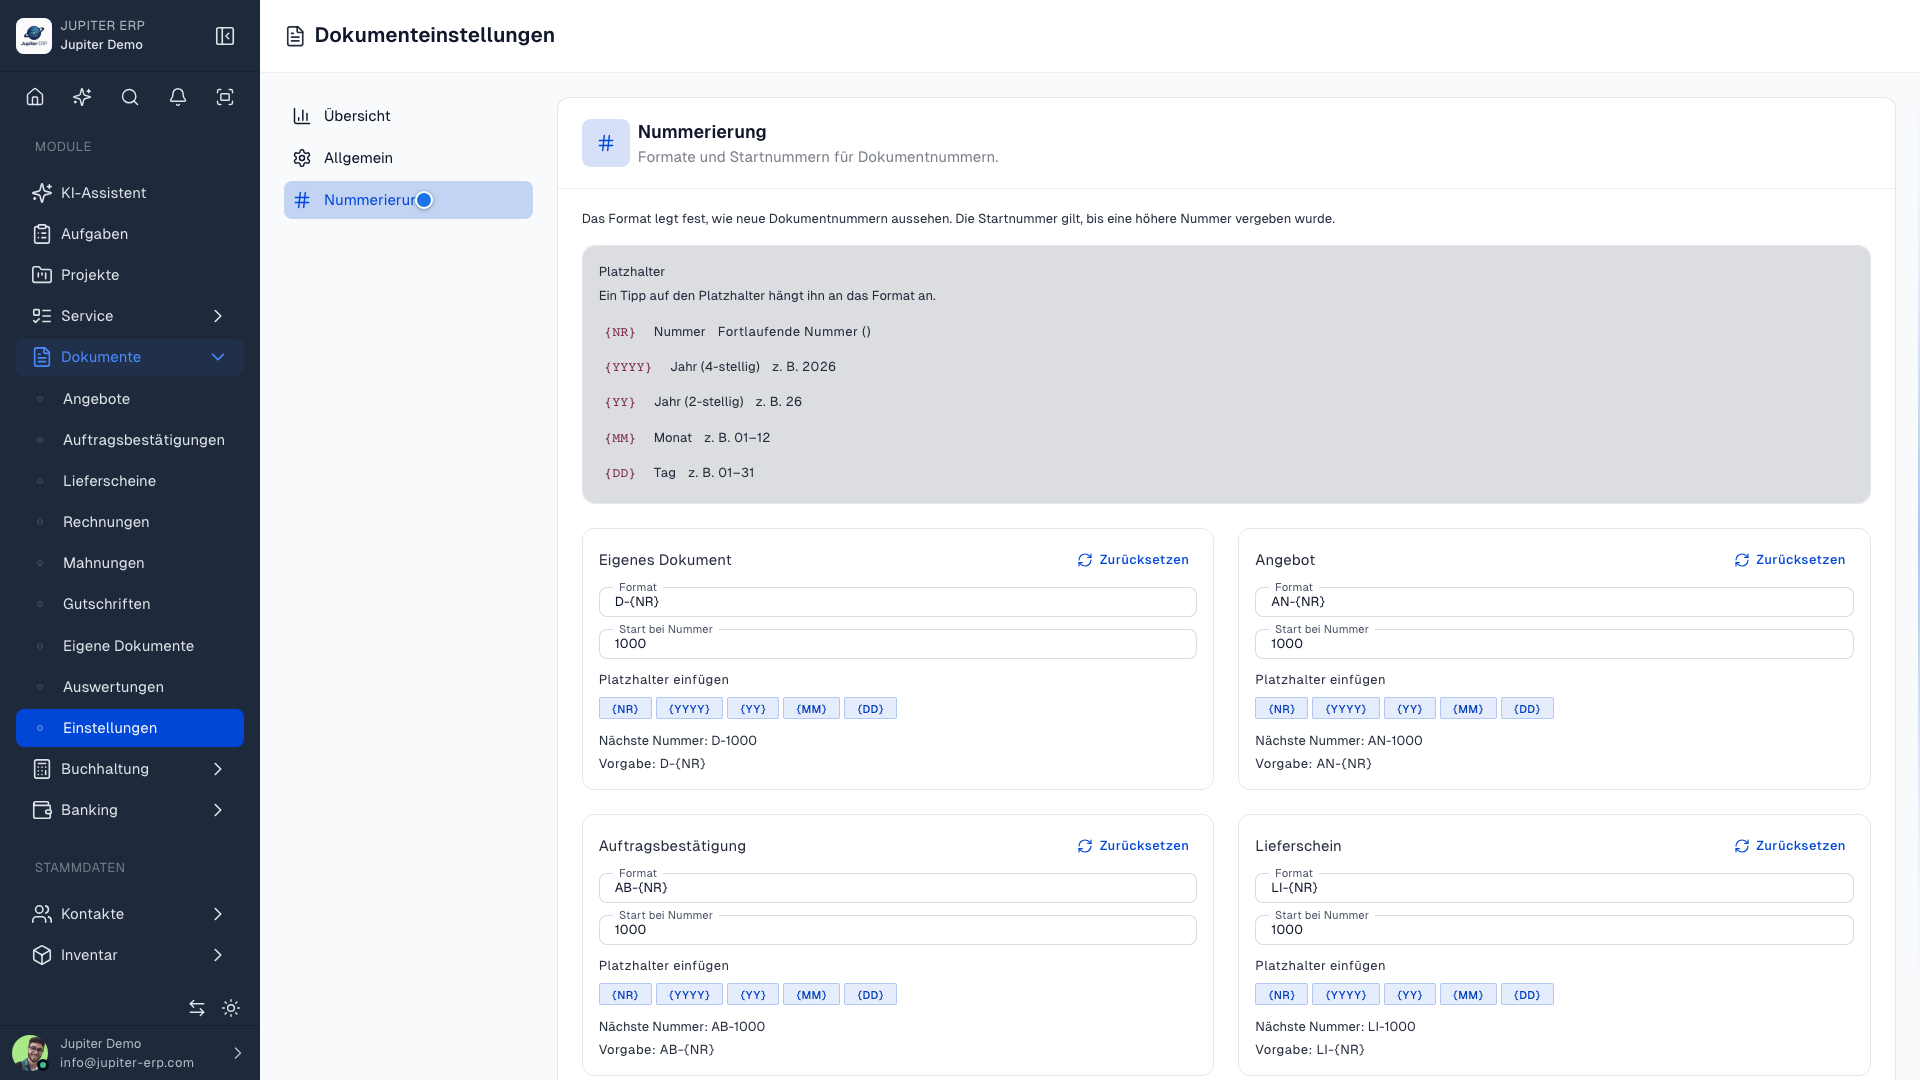The width and height of the screenshot is (1920, 1080).
Task: Open KI-Assistent module
Action: (130, 193)
